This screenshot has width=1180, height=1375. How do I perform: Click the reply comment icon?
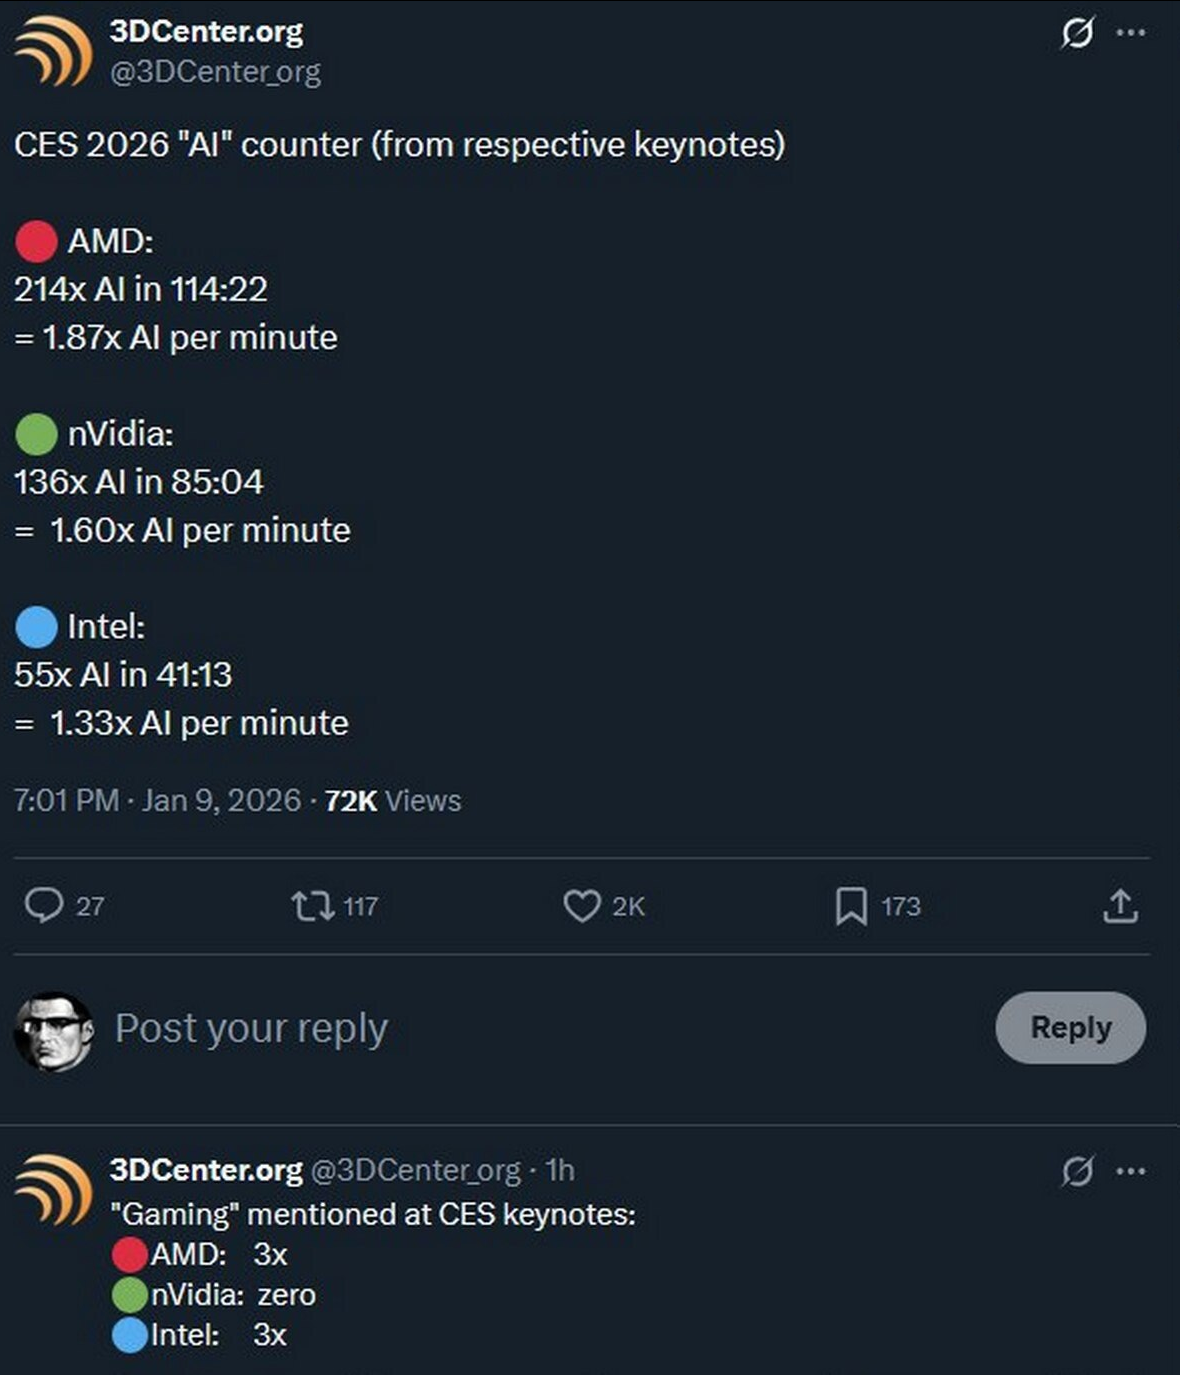pos(44,906)
